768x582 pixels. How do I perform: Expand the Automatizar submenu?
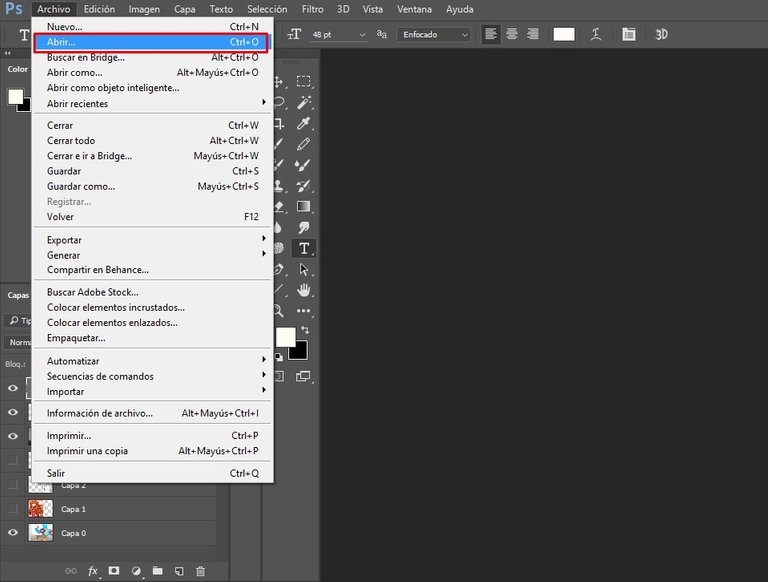(x=152, y=361)
